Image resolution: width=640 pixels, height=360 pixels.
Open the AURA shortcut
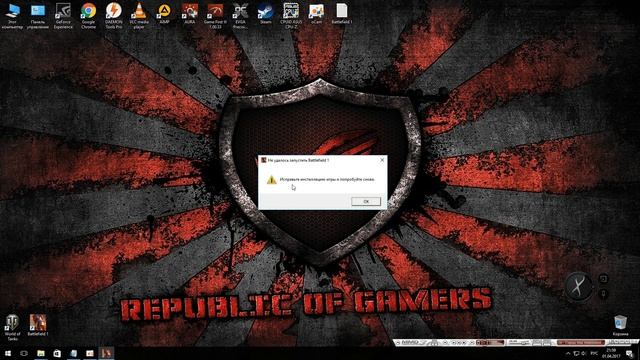click(x=190, y=13)
